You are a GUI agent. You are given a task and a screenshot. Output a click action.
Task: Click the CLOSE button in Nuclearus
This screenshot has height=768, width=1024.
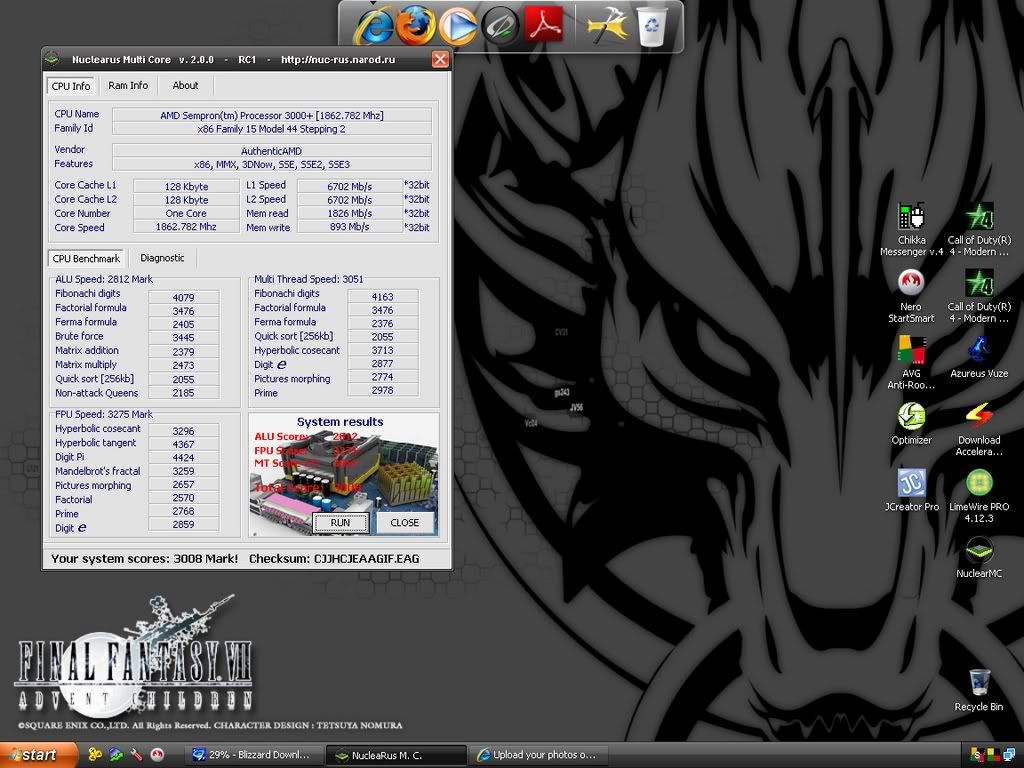point(405,522)
